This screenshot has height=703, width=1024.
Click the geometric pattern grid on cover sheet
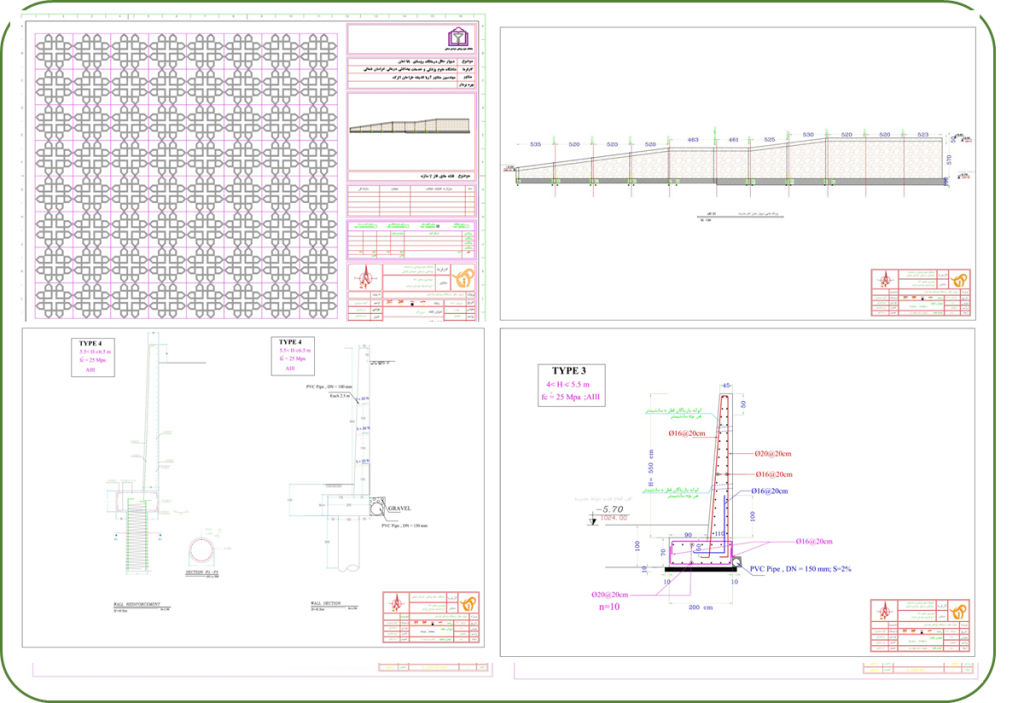185,175
